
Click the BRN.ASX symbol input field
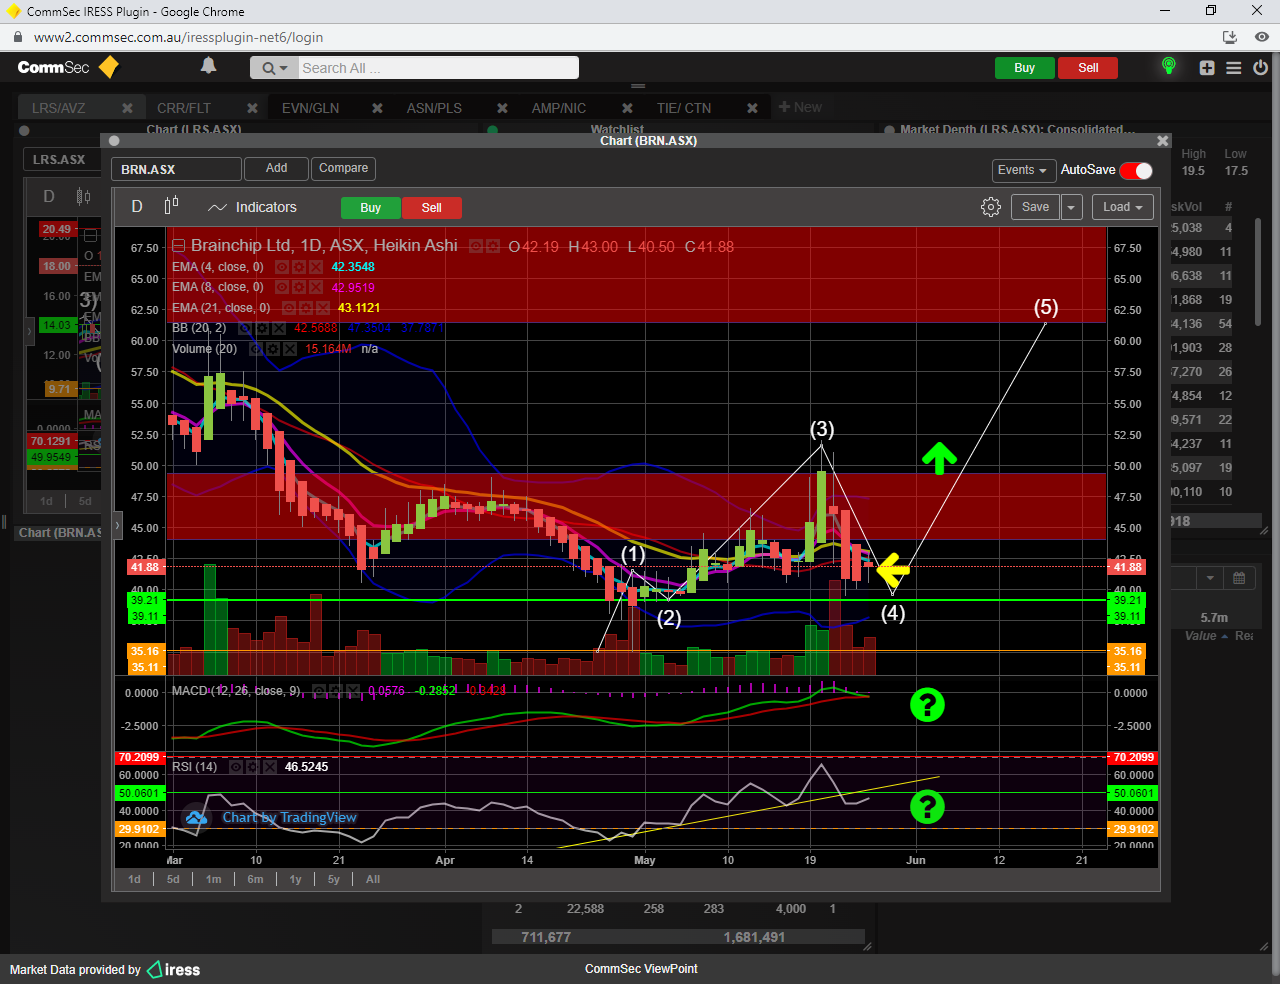point(176,169)
